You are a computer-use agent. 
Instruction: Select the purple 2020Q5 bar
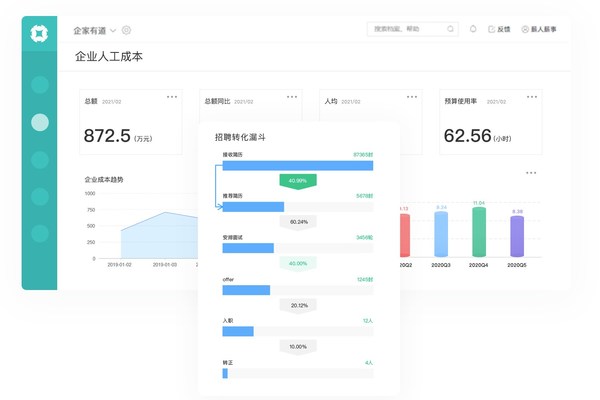click(x=517, y=236)
